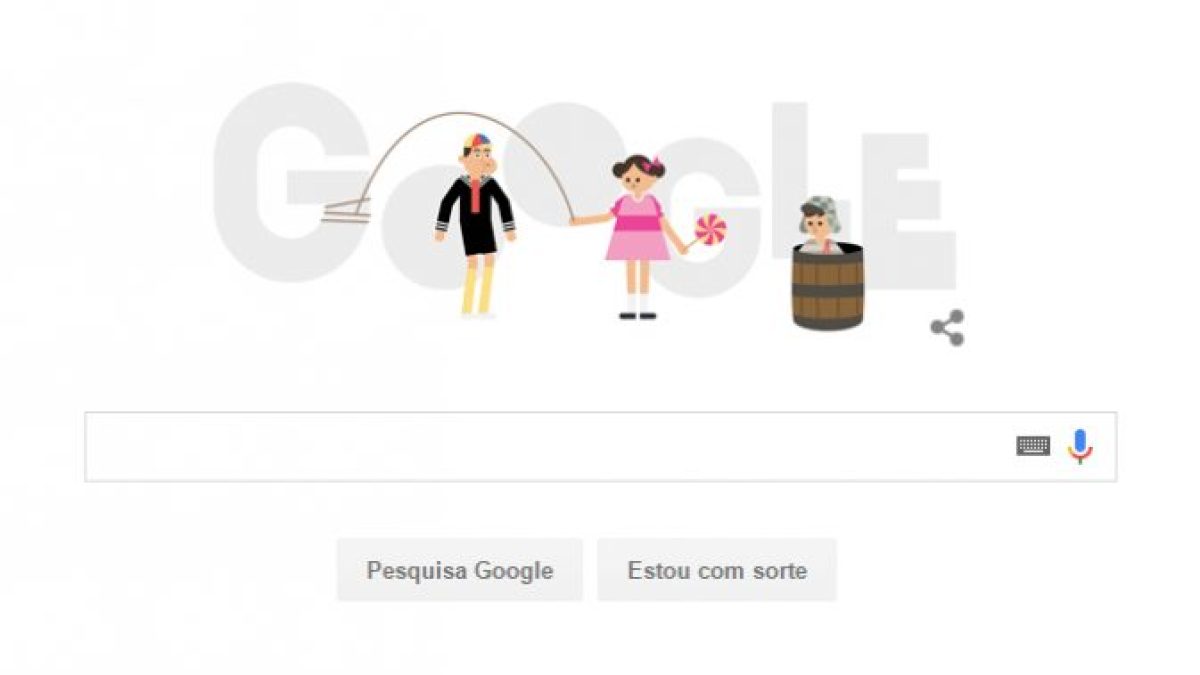Click the girl's black shoes
Screen dimensions: 1200x675
point(637,316)
